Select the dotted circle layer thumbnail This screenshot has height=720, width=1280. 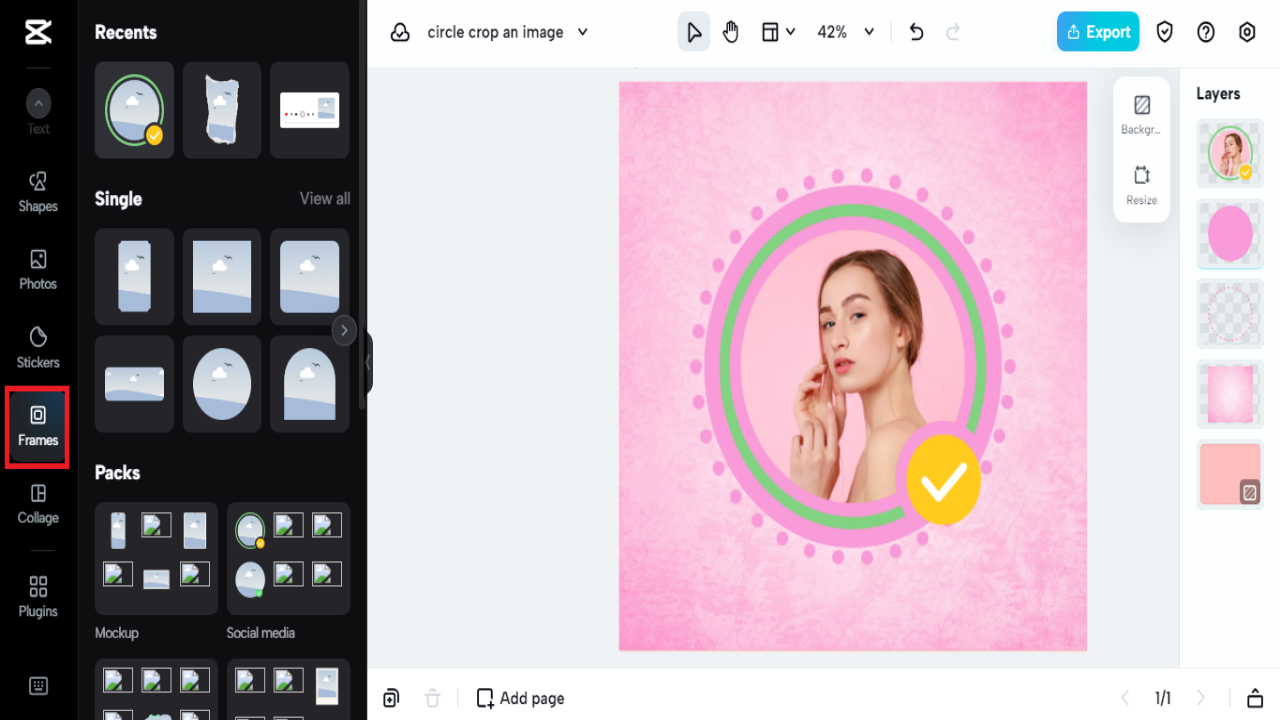point(1230,314)
